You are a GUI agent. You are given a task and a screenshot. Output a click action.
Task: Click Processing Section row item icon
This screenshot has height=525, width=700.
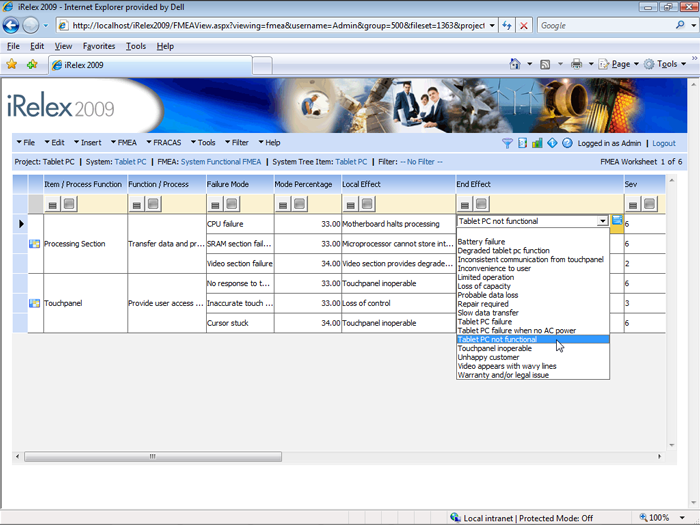(34, 244)
